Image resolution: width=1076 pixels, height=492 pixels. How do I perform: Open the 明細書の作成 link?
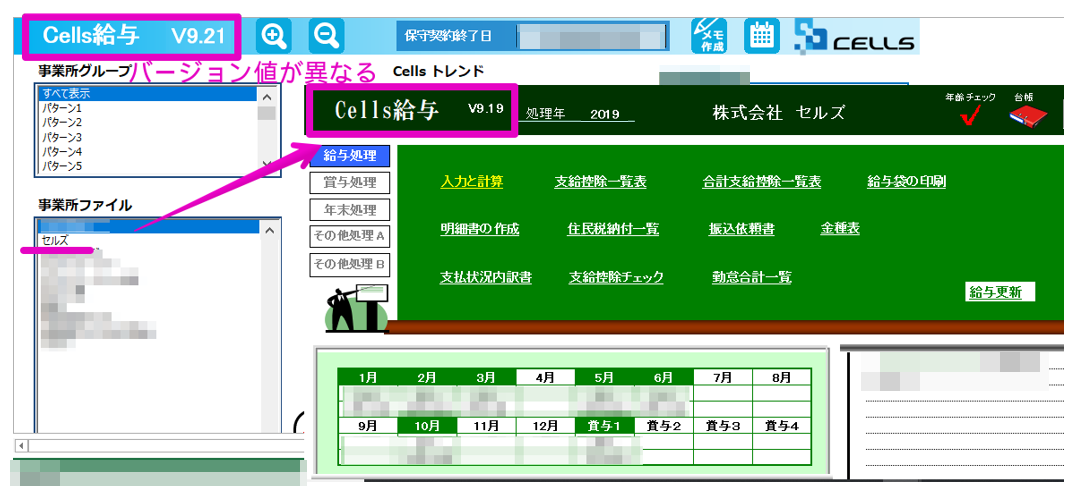pyautogui.click(x=480, y=229)
